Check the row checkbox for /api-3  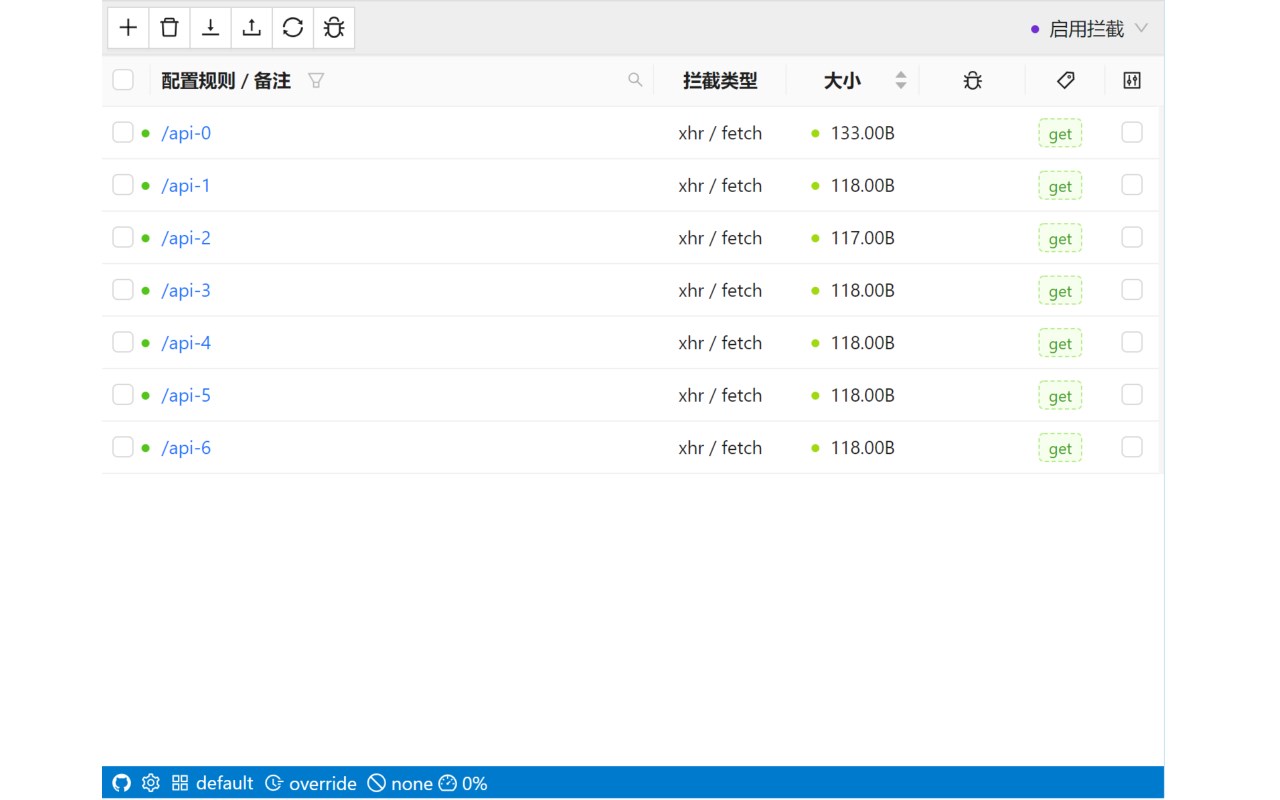coord(123,289)
